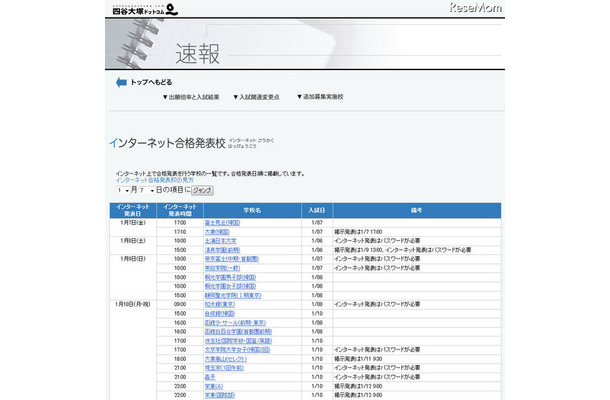Open 帝京富士(中期・首都圏) school link
The width and height of the screenshot is (610, 400).
pyautogui.click(x=231, y=258)
